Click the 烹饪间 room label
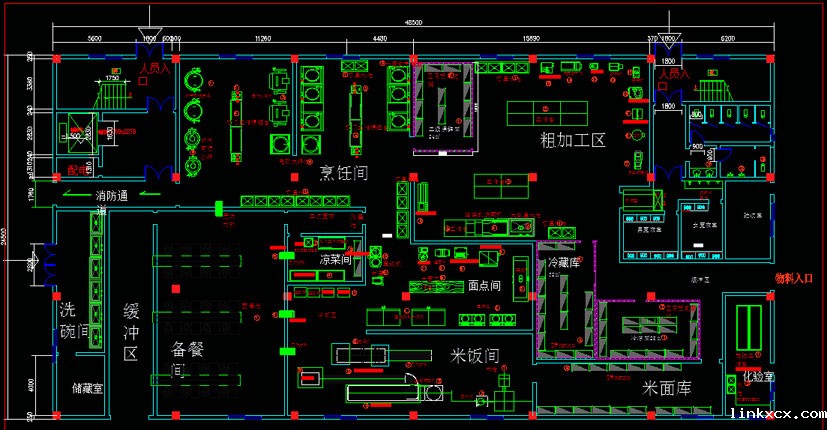The height and width of the screenshot is (430, 827). 342,173
